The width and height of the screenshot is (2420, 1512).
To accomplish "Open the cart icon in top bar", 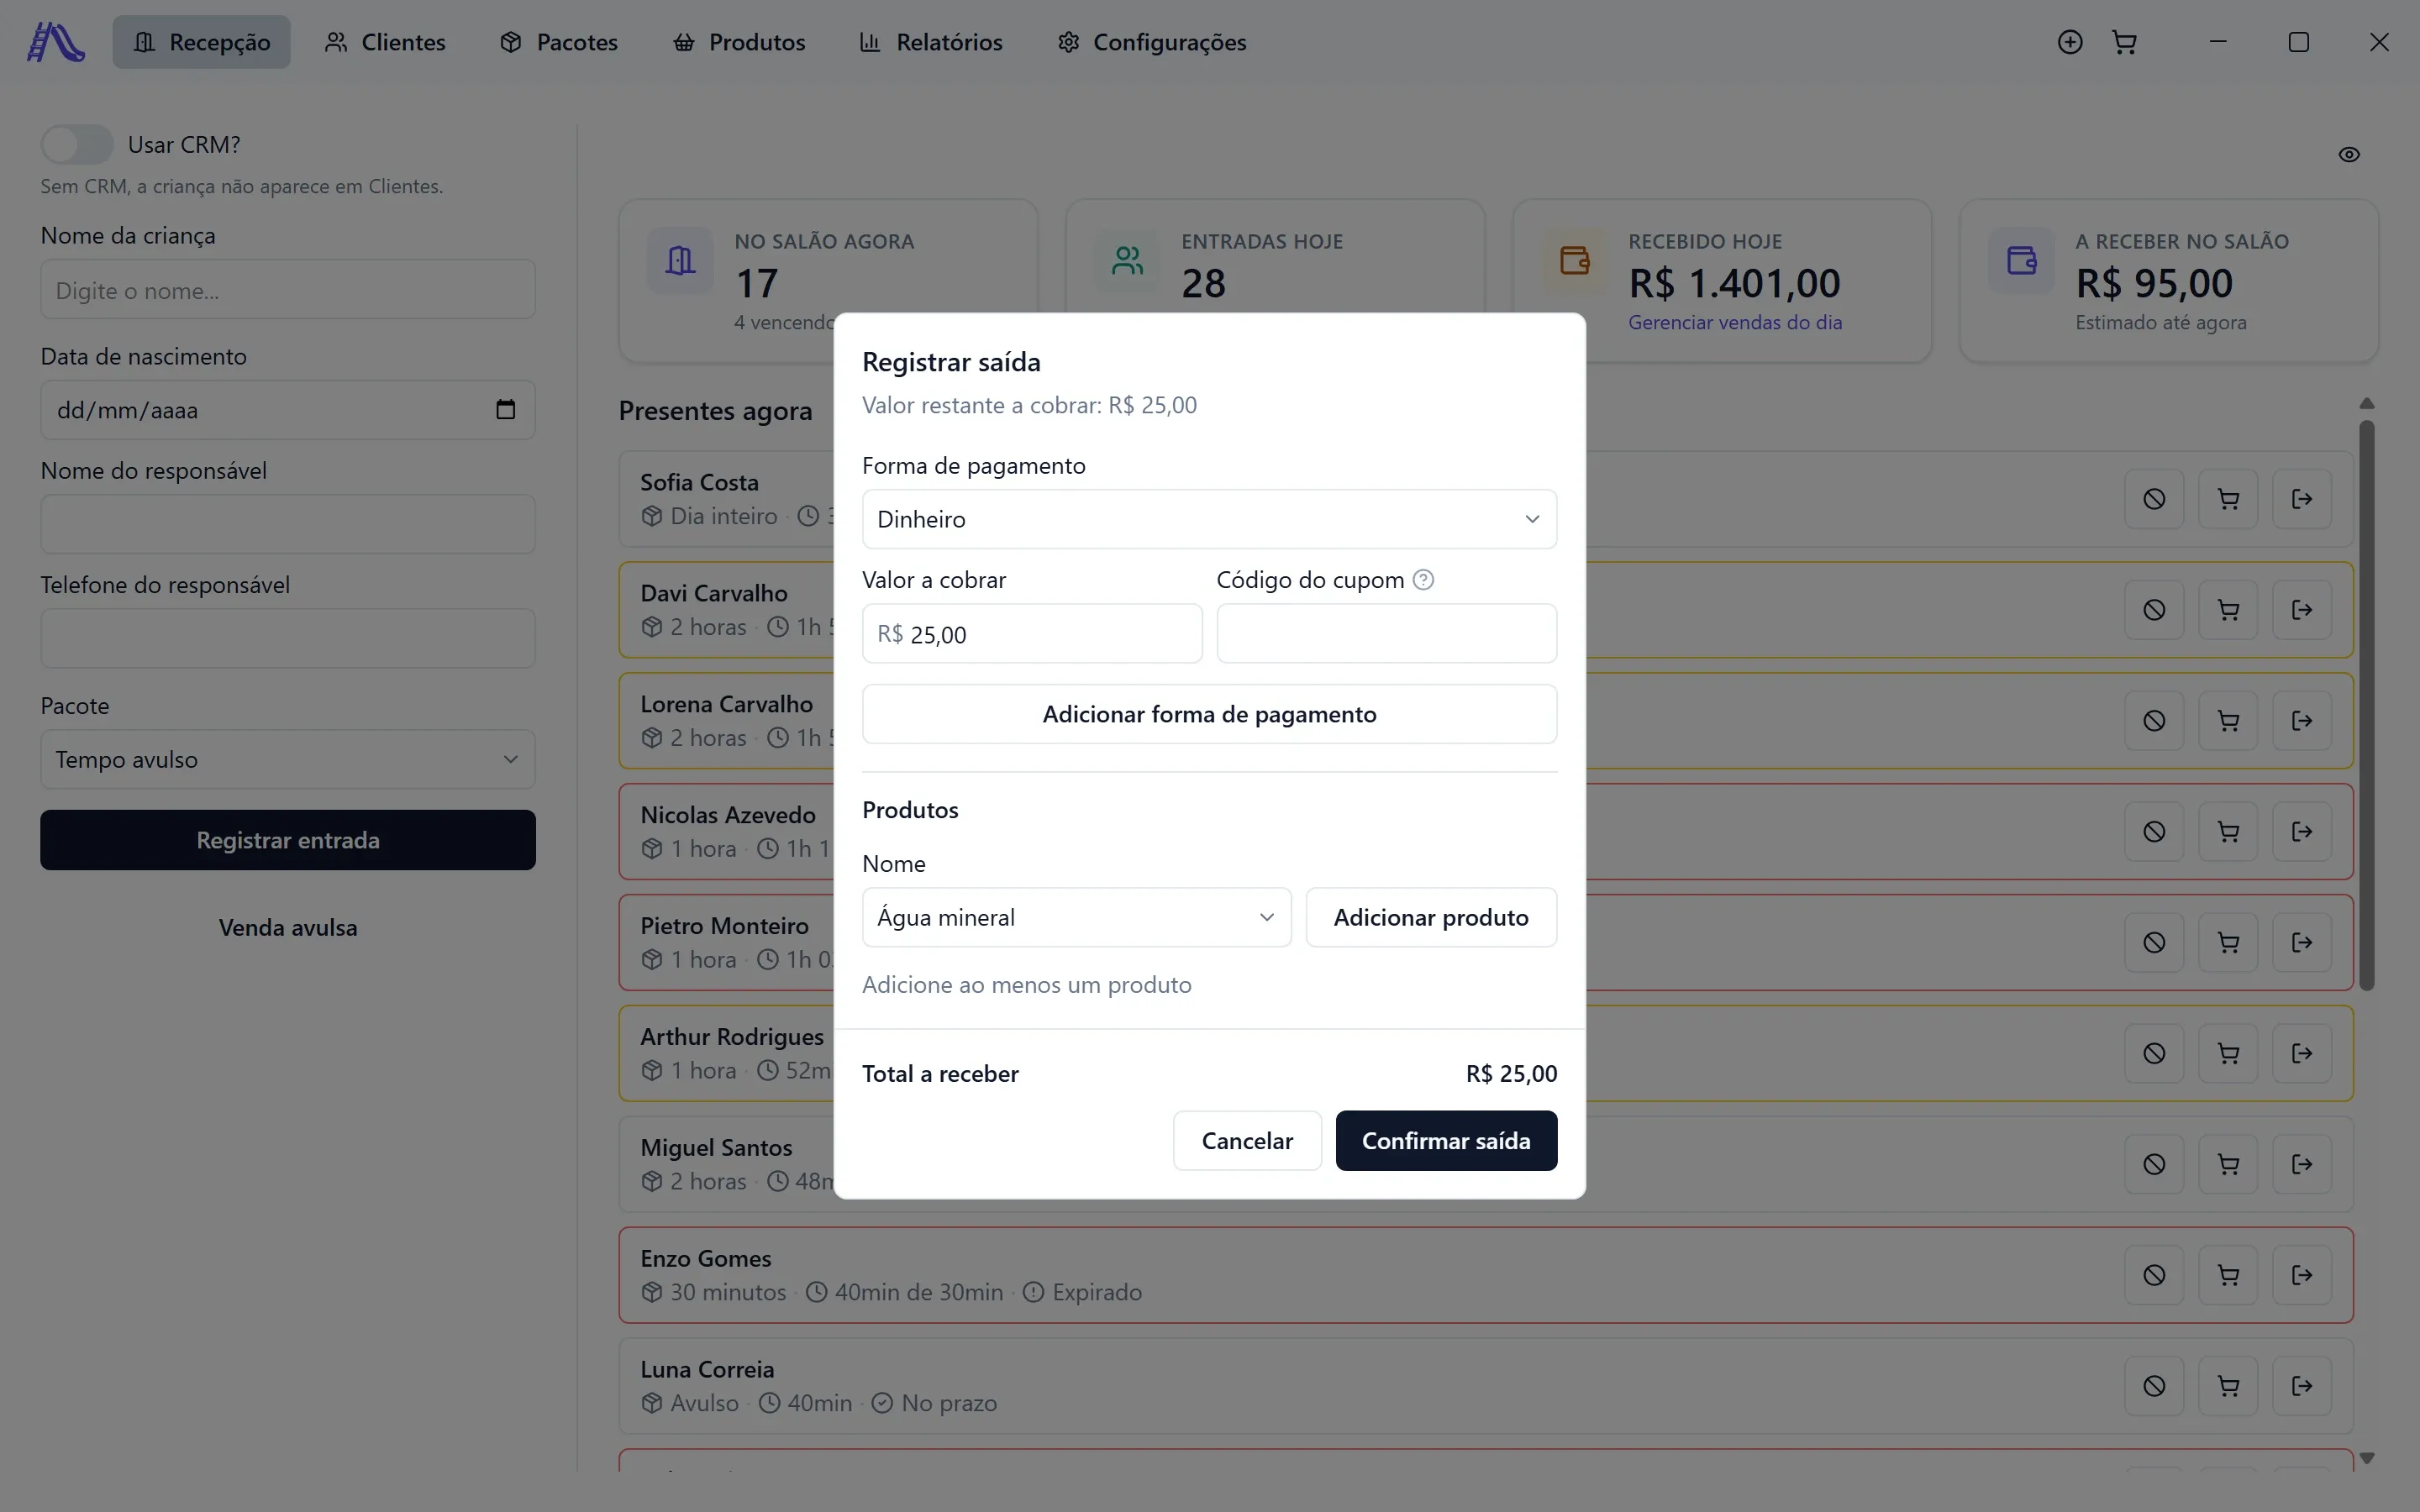I will point(2125,42).
